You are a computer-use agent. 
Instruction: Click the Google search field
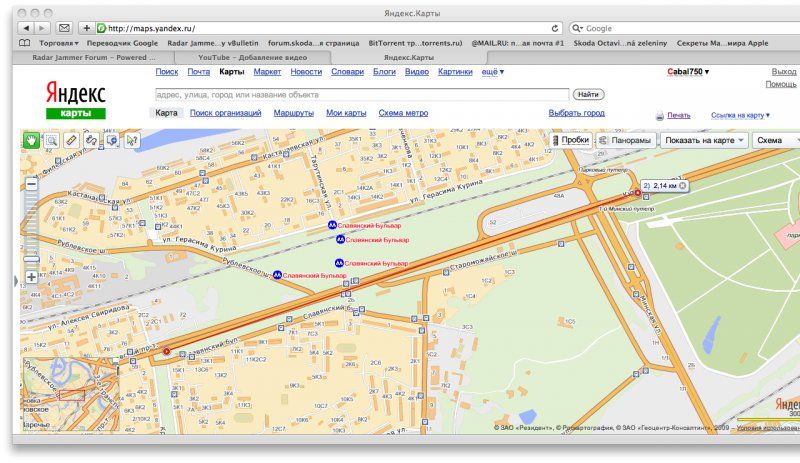684,28
